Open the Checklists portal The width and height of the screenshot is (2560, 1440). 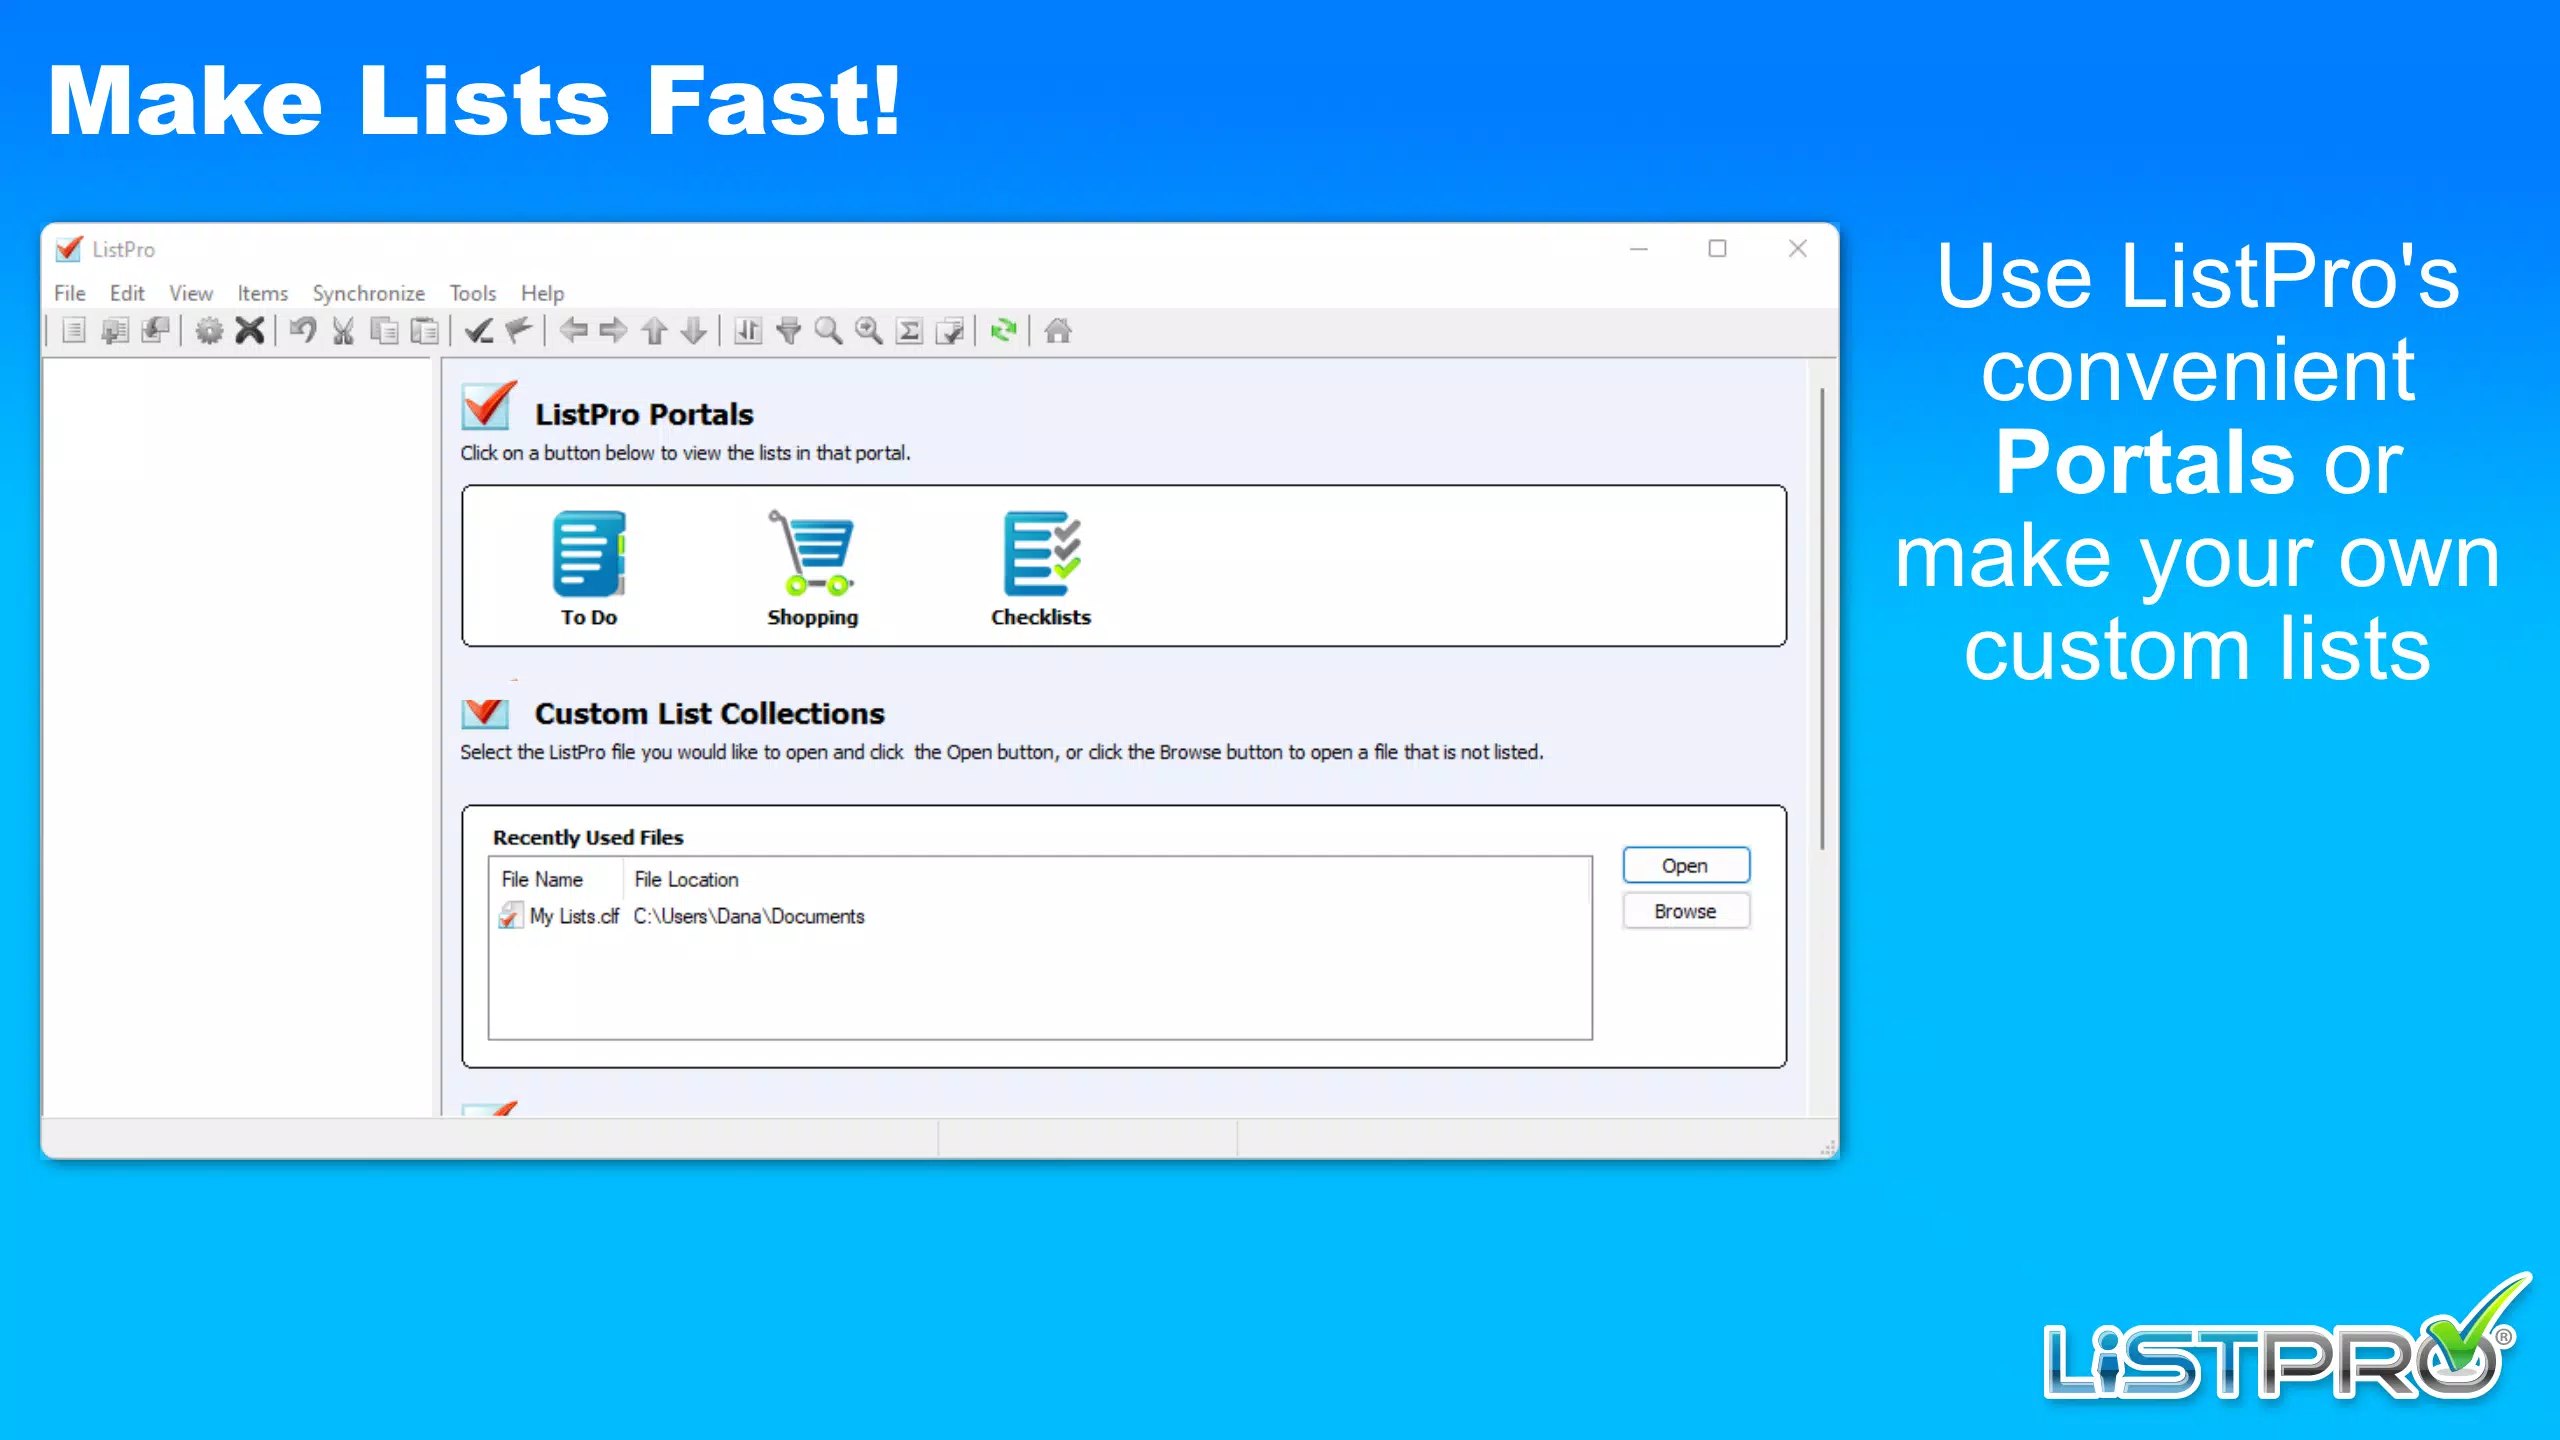click(x=1041, y=568)
